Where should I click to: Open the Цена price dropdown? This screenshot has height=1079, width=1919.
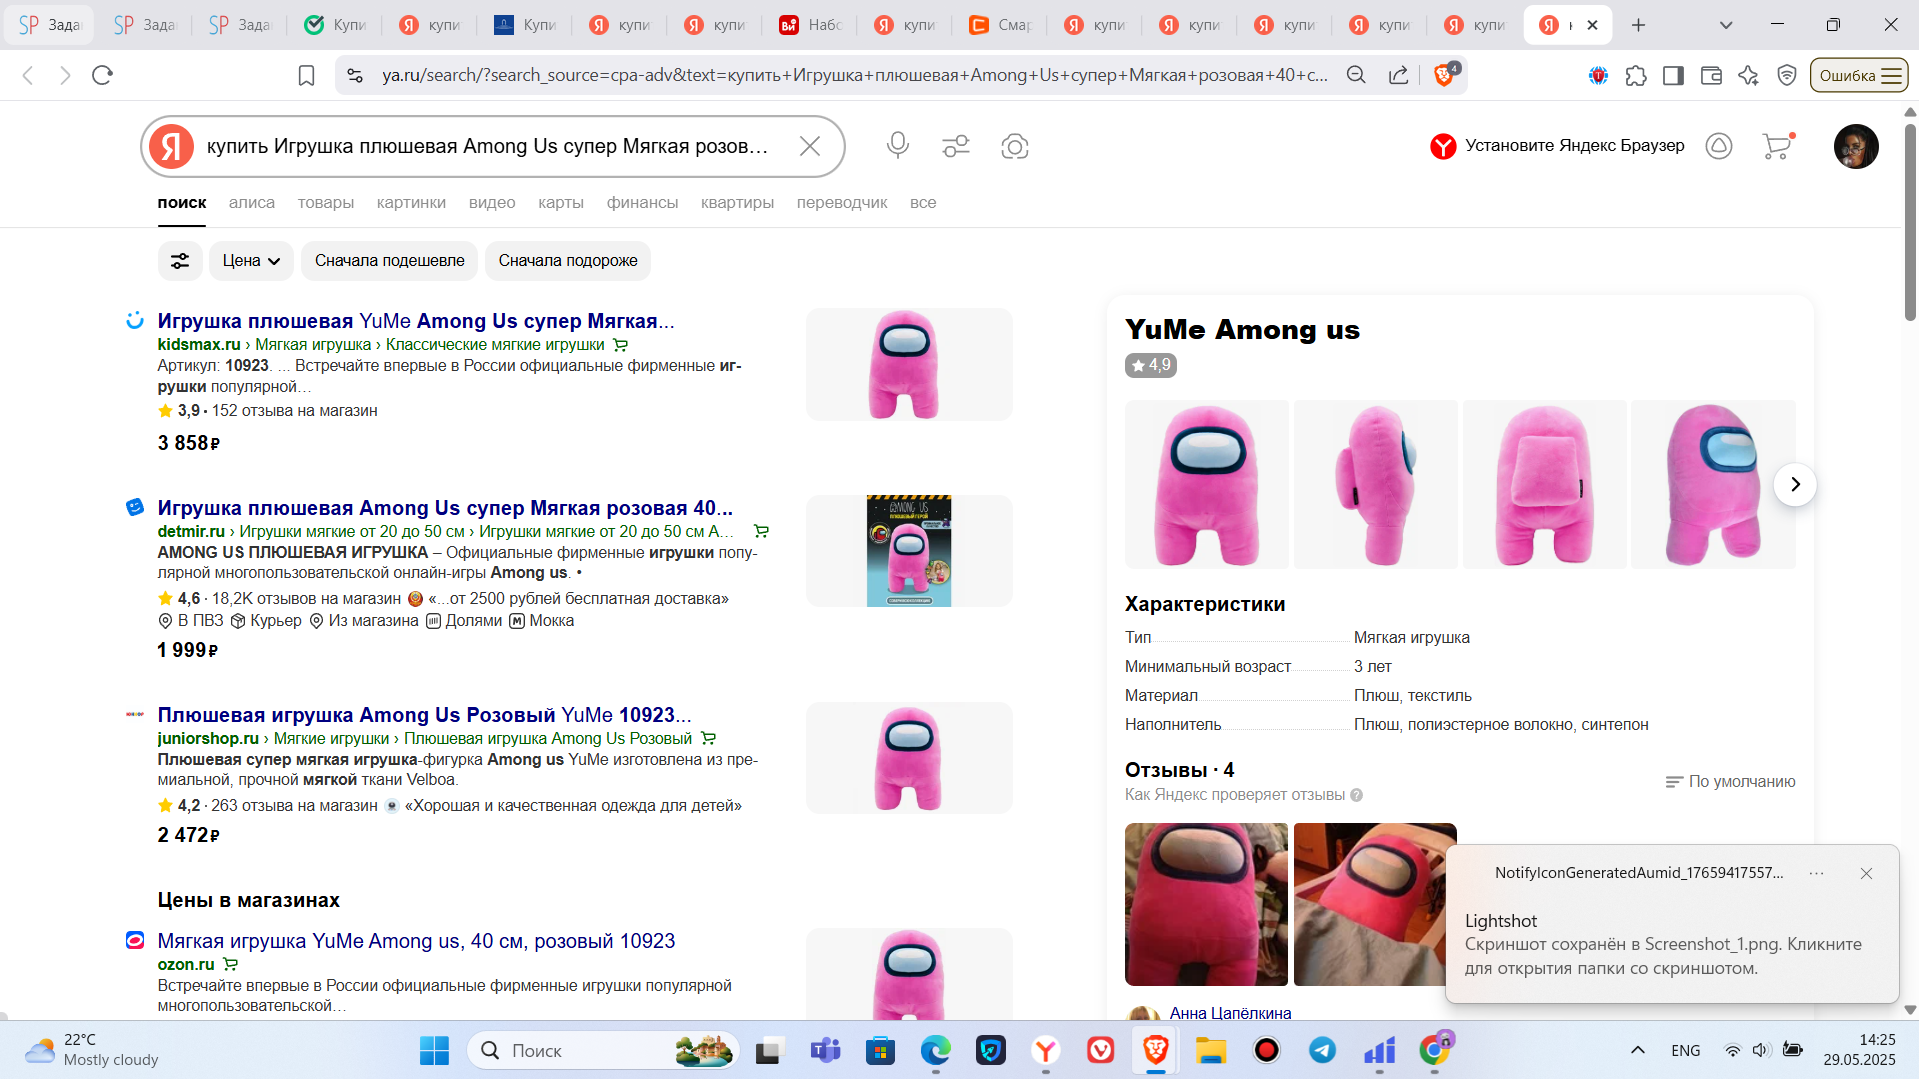pos(251,261)
